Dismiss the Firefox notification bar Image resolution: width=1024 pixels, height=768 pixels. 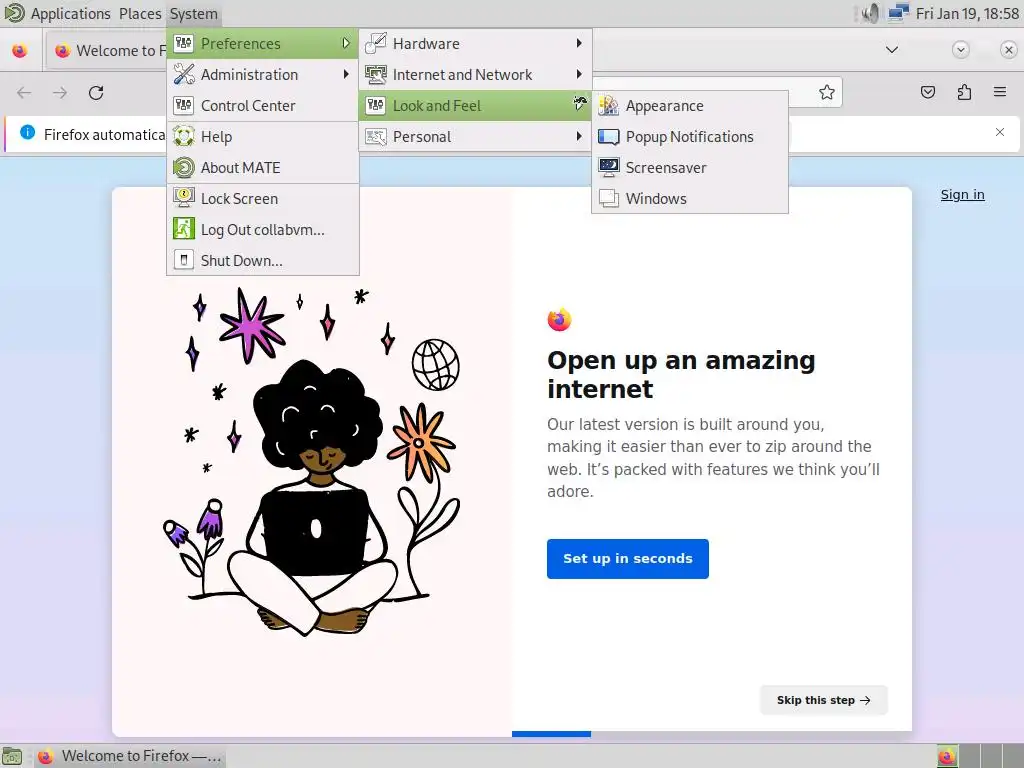tap(1000, 133)
